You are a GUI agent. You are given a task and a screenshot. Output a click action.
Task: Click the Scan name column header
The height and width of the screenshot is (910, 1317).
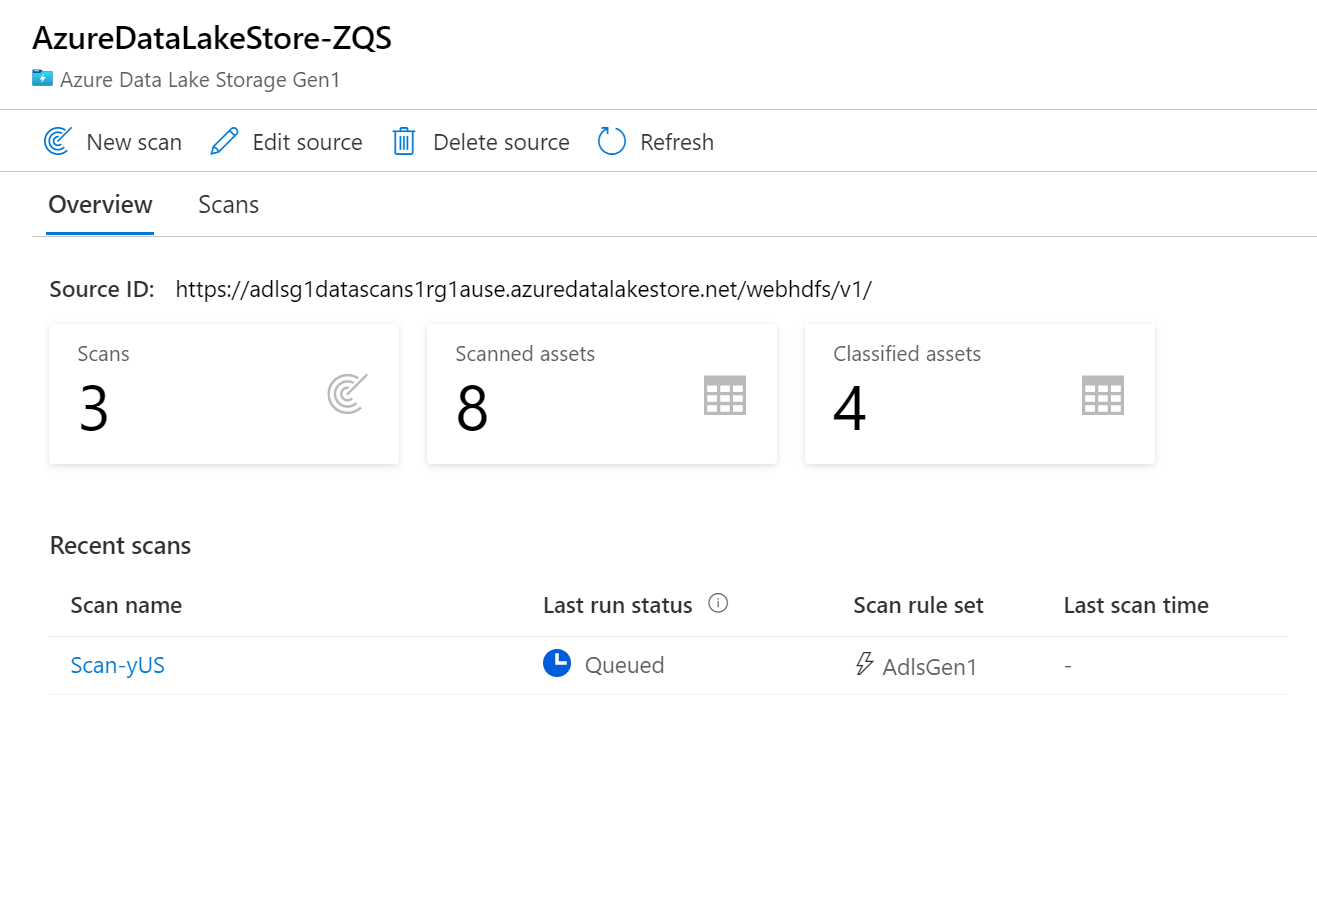[x=126, y=605]
